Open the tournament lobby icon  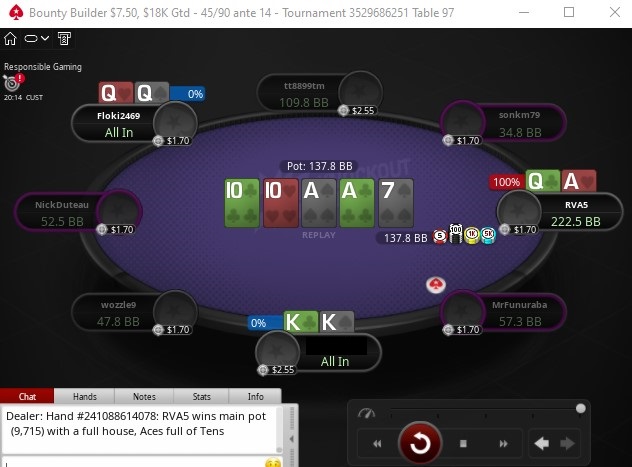(x=64, y=39)
